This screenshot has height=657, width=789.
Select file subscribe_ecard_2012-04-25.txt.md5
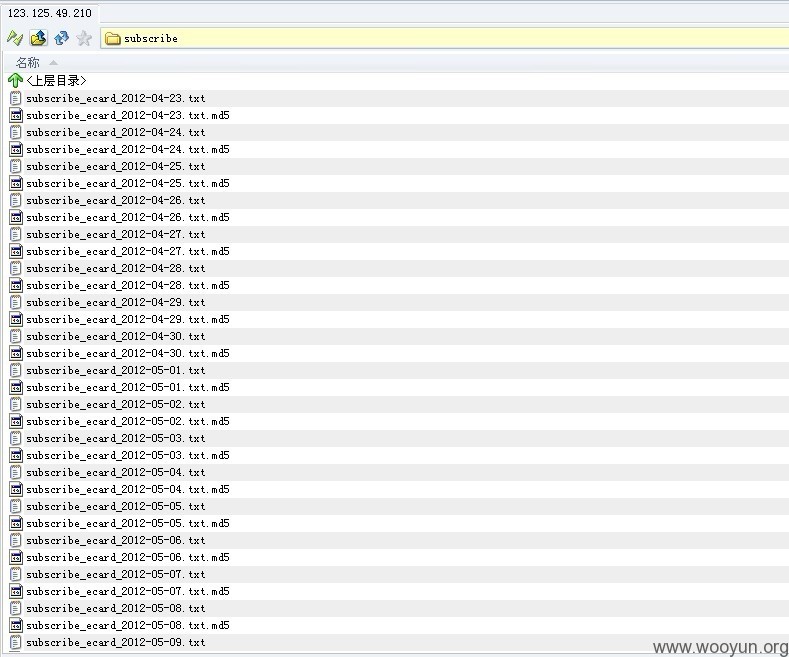coord(128,184)
